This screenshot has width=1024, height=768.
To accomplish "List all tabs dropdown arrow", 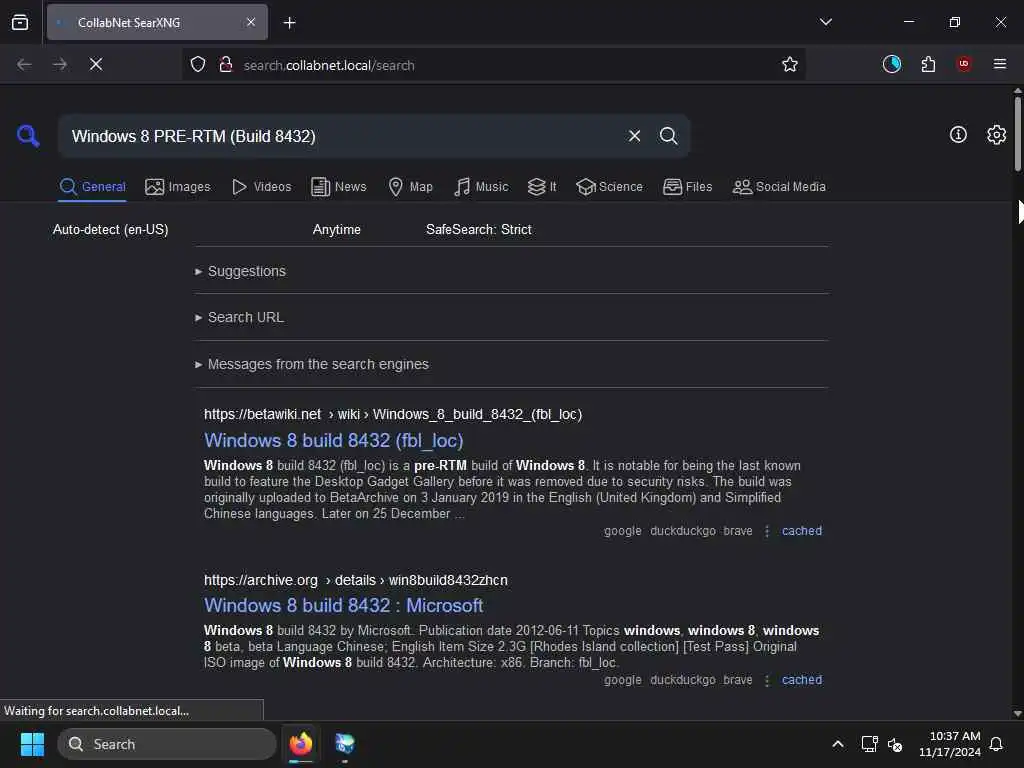I will click(825, 22).
